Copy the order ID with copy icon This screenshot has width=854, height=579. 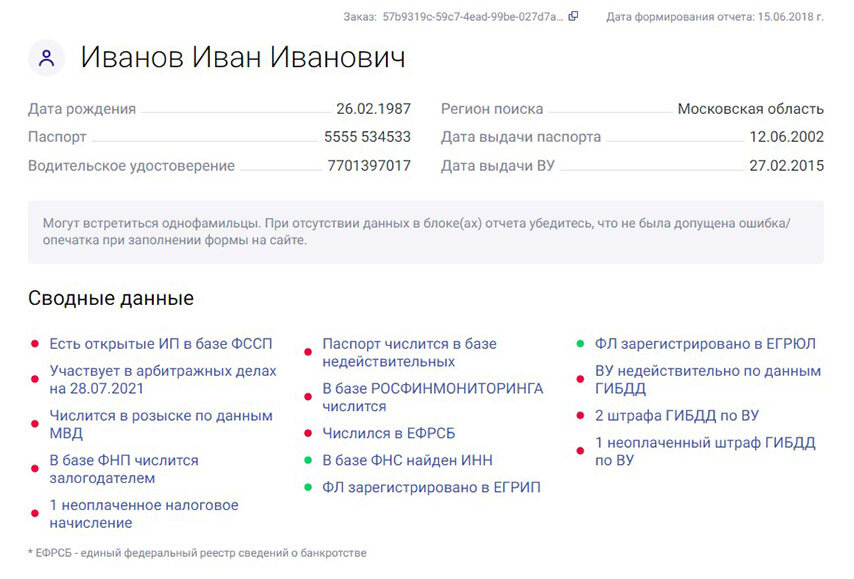tap(574, 16)
